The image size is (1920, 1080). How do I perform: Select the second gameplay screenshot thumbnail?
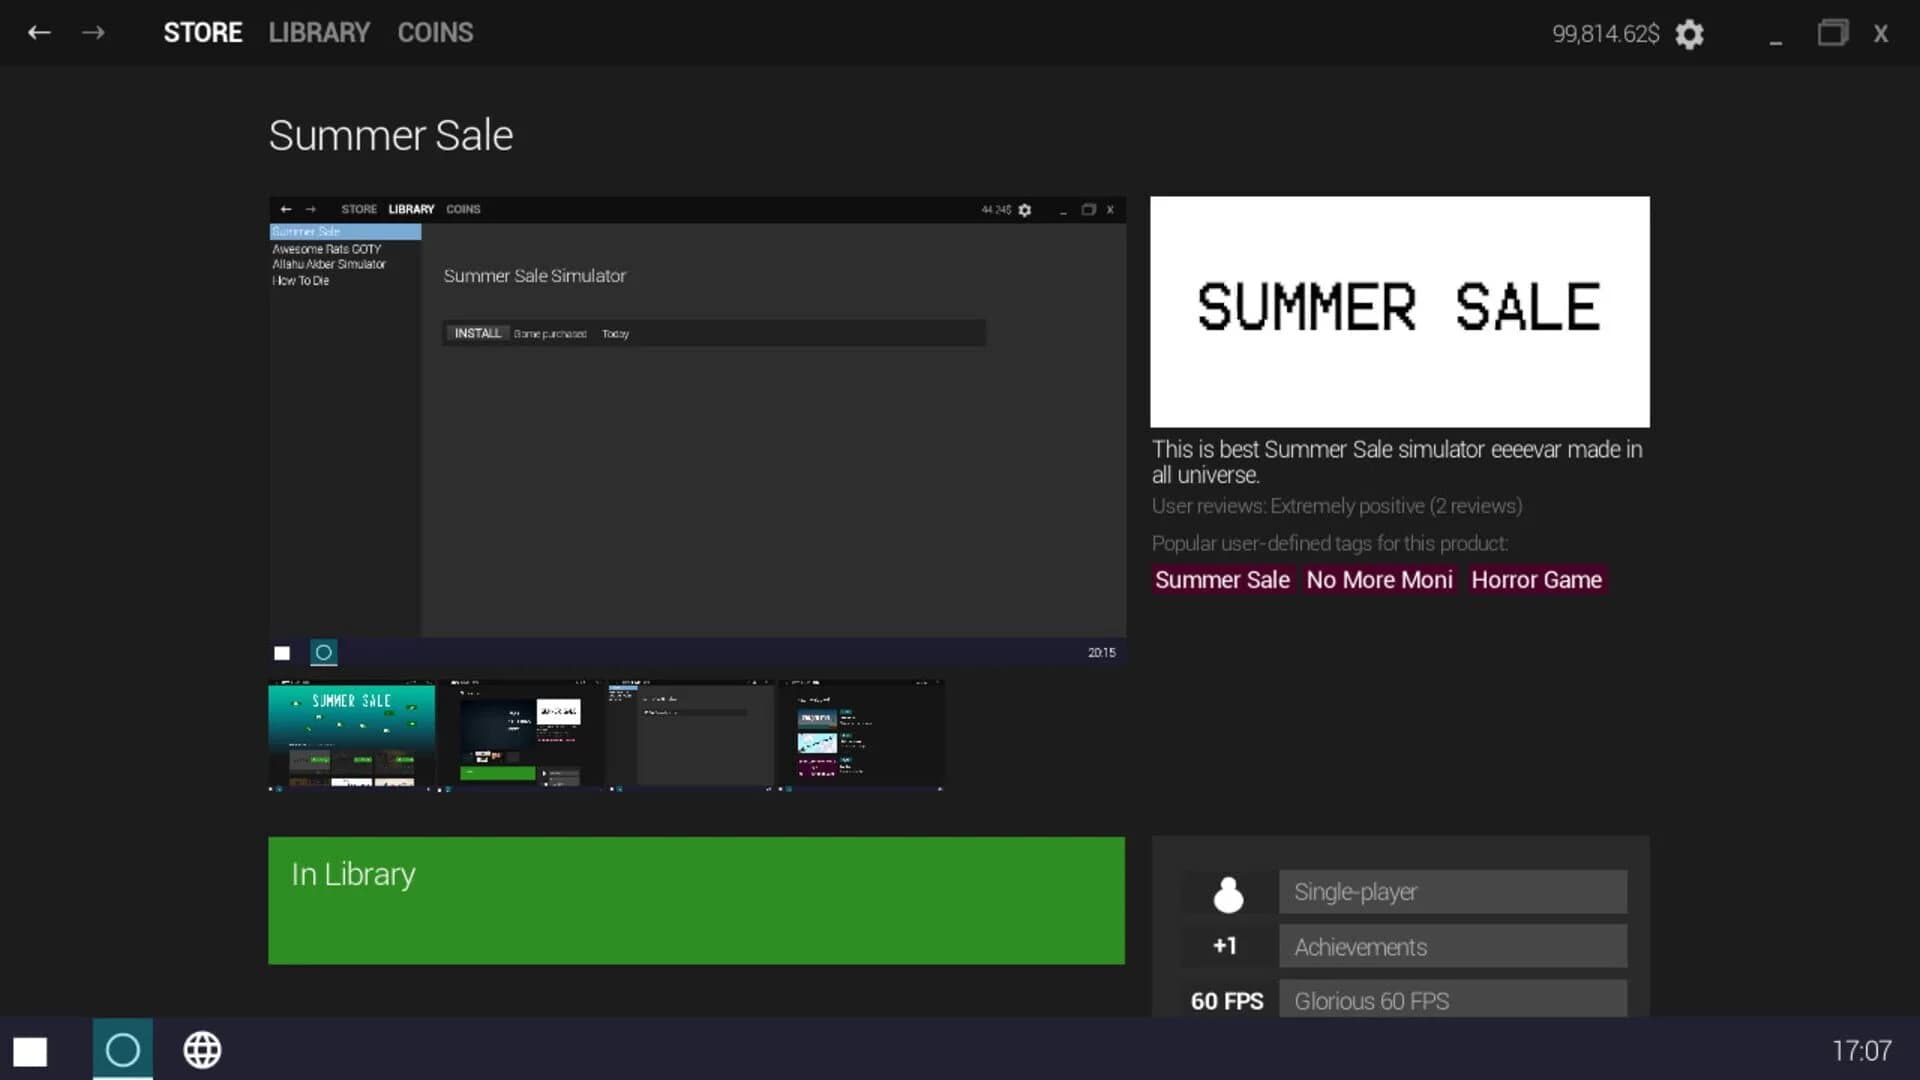(x=523, y=735)
